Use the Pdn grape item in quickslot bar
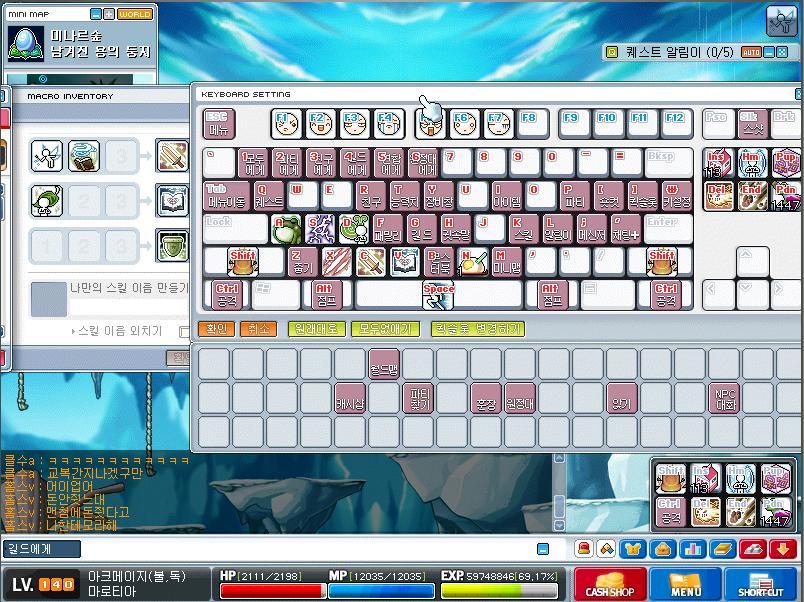This screenshot has height=602, width=804. click(774, 512)
